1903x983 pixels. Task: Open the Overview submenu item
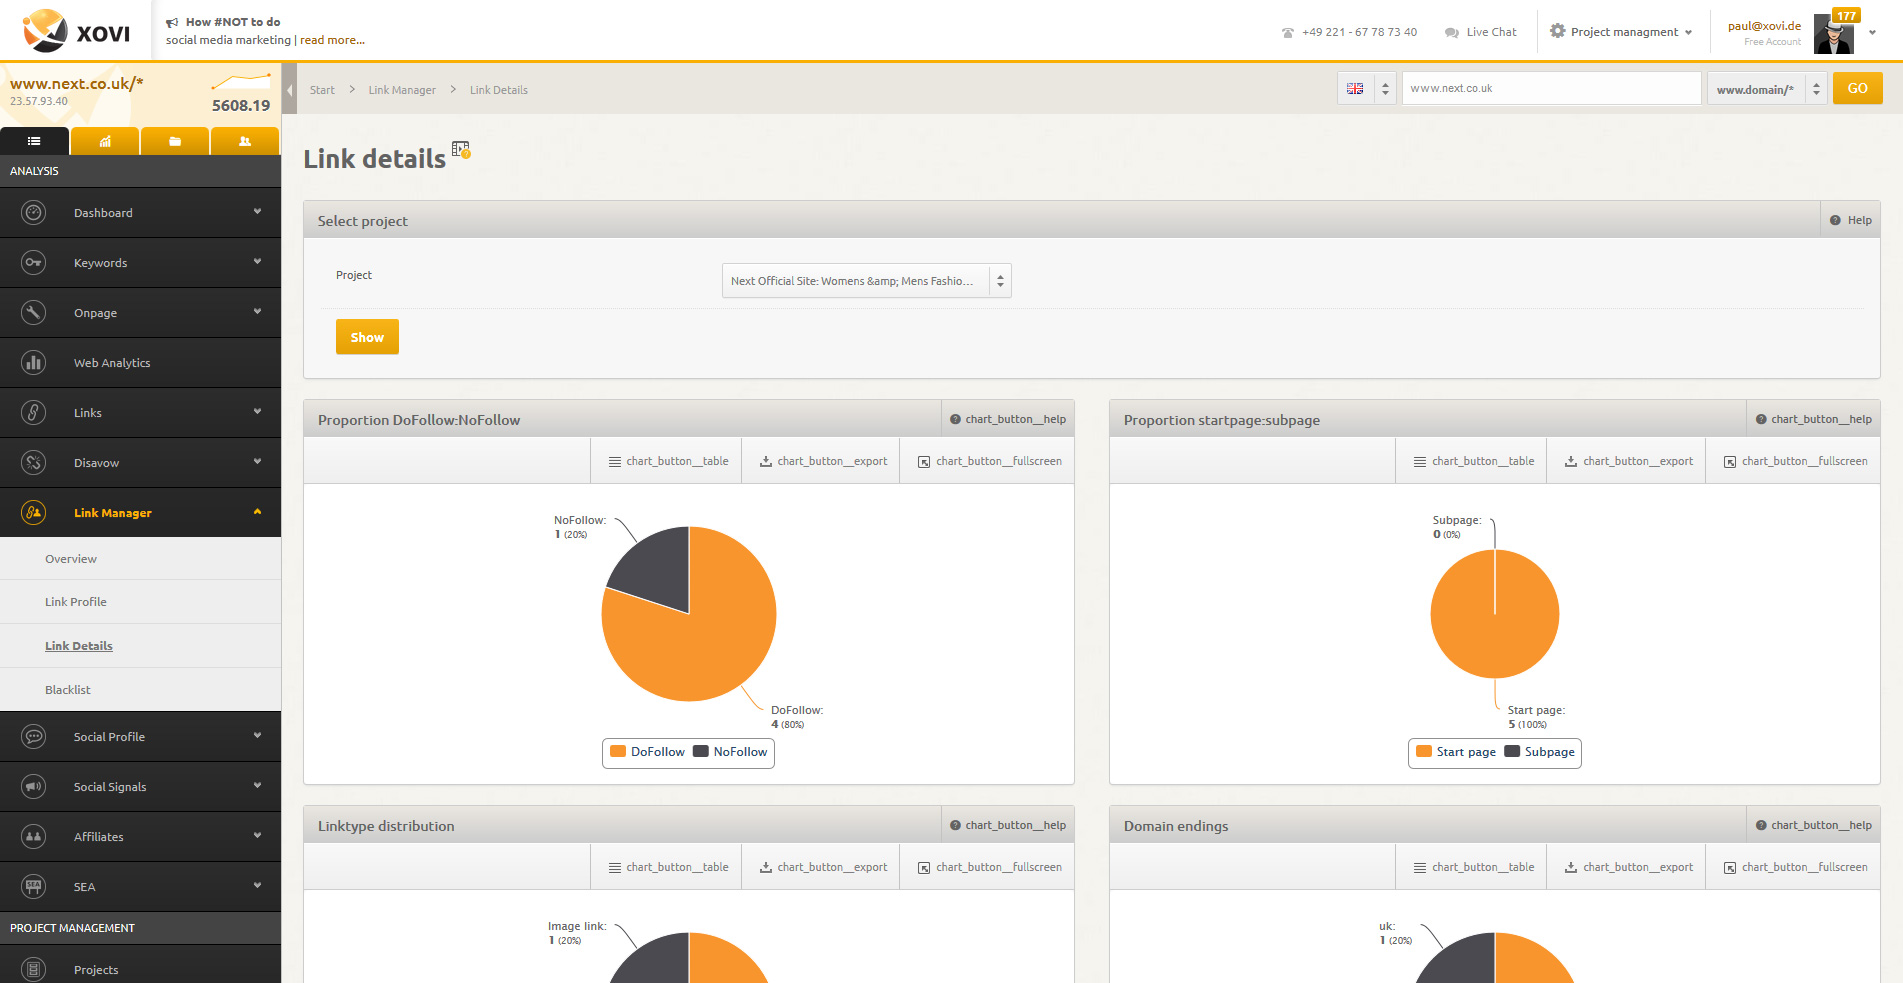pyautogui.click(x=71, y=559)
